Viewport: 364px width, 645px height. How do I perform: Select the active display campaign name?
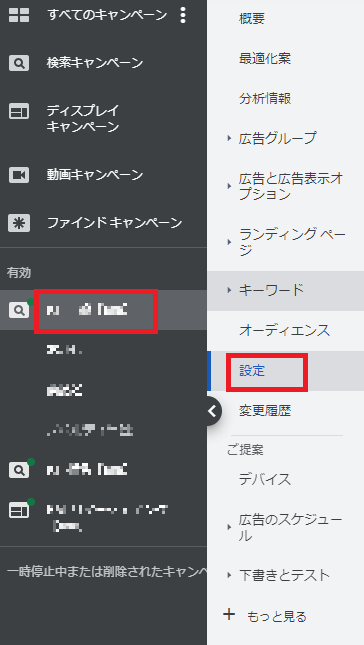pyautogui.click(x=107, y=517)
